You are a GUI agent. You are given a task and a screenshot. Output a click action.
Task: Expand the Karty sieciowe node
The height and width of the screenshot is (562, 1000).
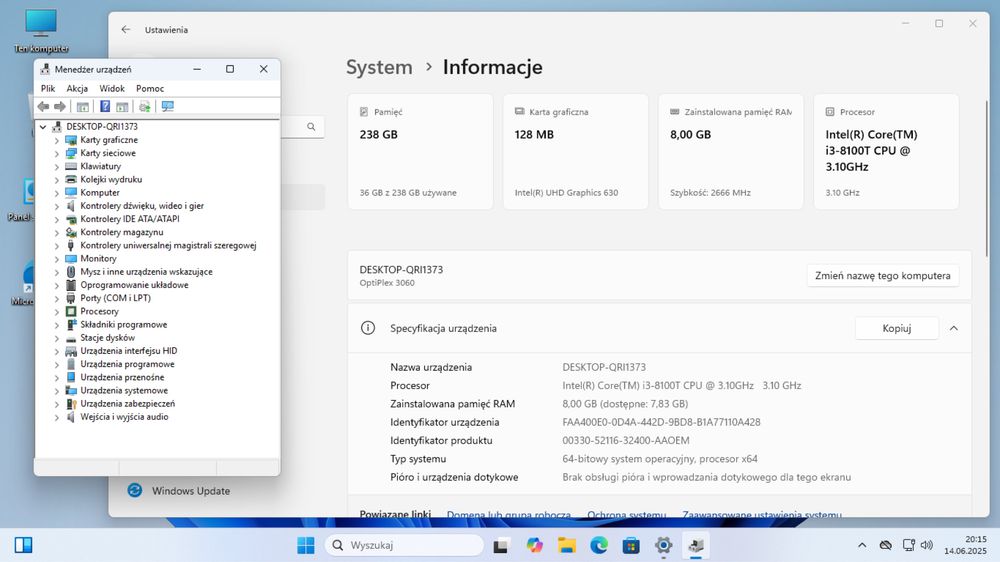point(57,154)
